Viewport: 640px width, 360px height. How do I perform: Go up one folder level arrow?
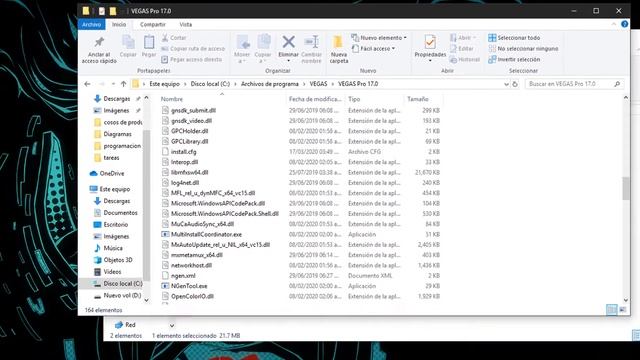124,84
